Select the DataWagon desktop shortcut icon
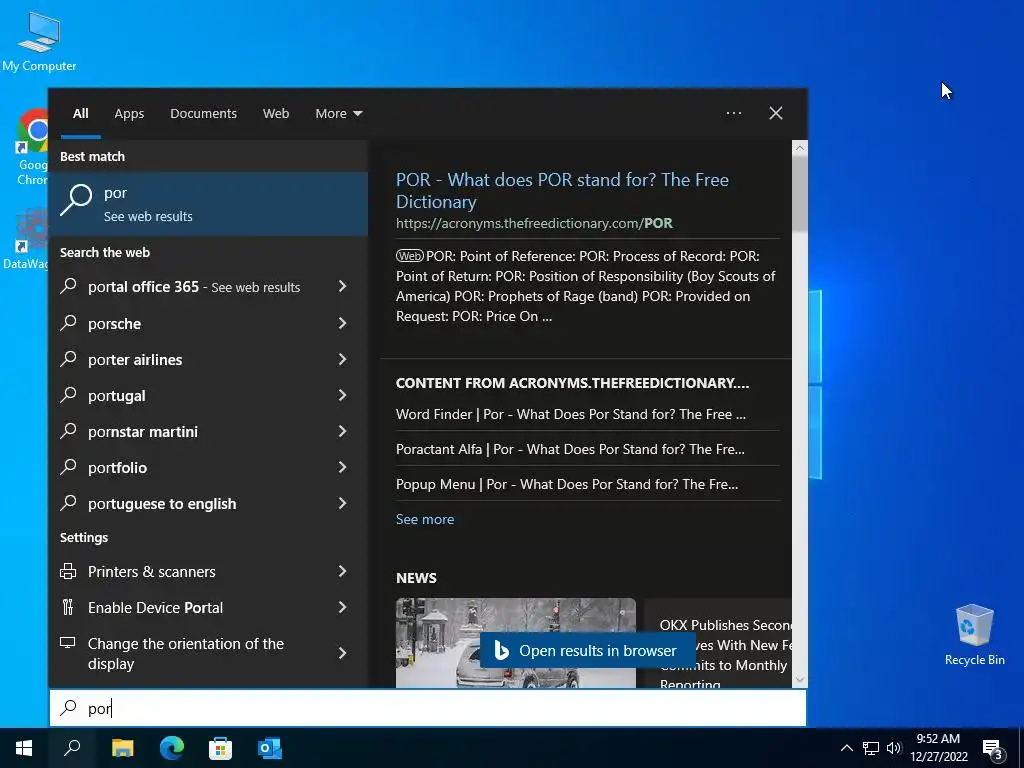This screenshot has height=768, width=1024. (26, 238)
